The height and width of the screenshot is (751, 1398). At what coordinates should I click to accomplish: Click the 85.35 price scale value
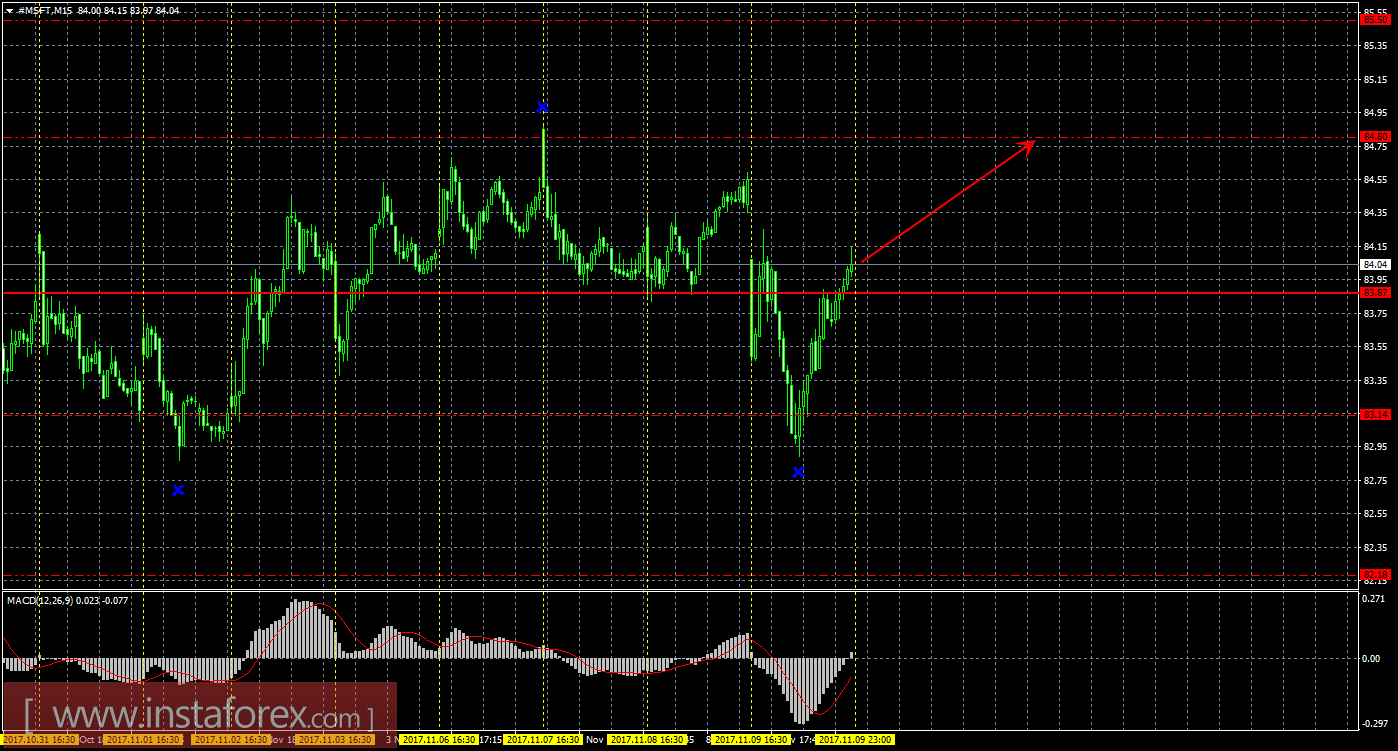[1375, 45]
